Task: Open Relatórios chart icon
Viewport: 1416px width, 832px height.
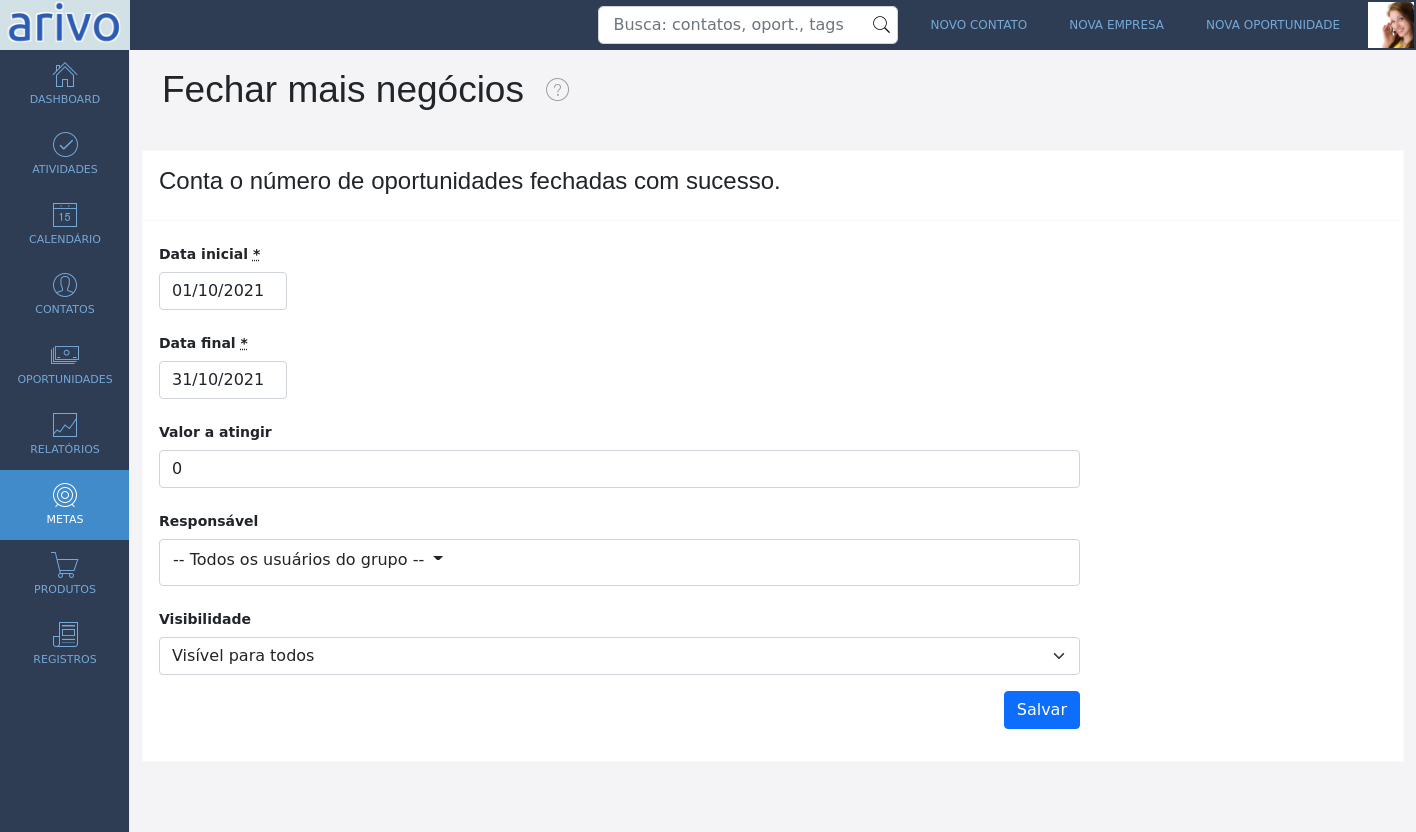Action: point(65,425)
